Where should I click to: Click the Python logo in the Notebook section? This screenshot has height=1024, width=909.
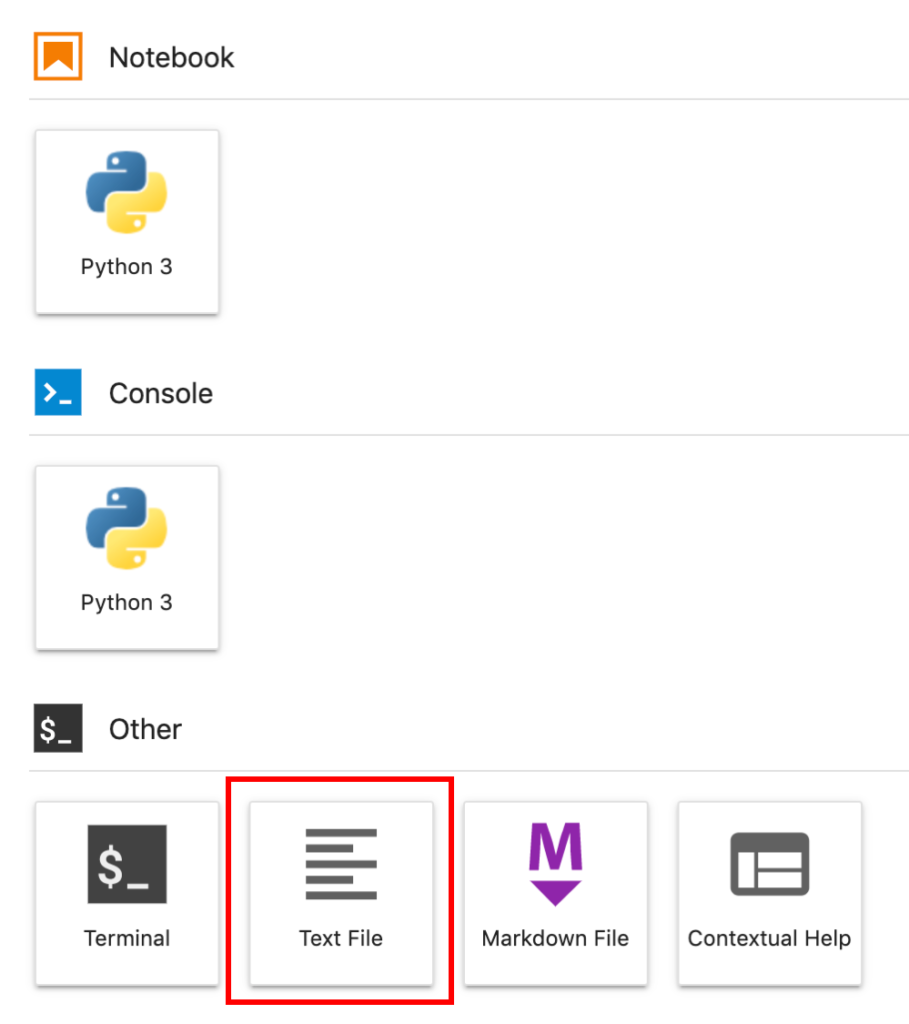point(126,193)
